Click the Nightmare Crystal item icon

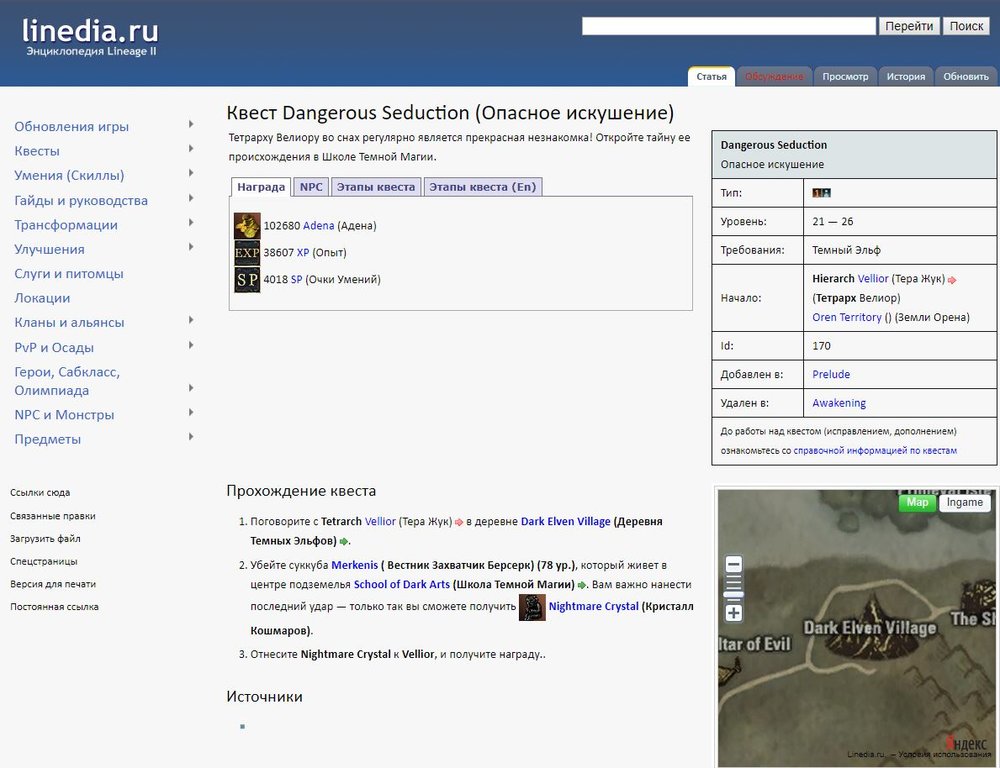coord(532,607)
